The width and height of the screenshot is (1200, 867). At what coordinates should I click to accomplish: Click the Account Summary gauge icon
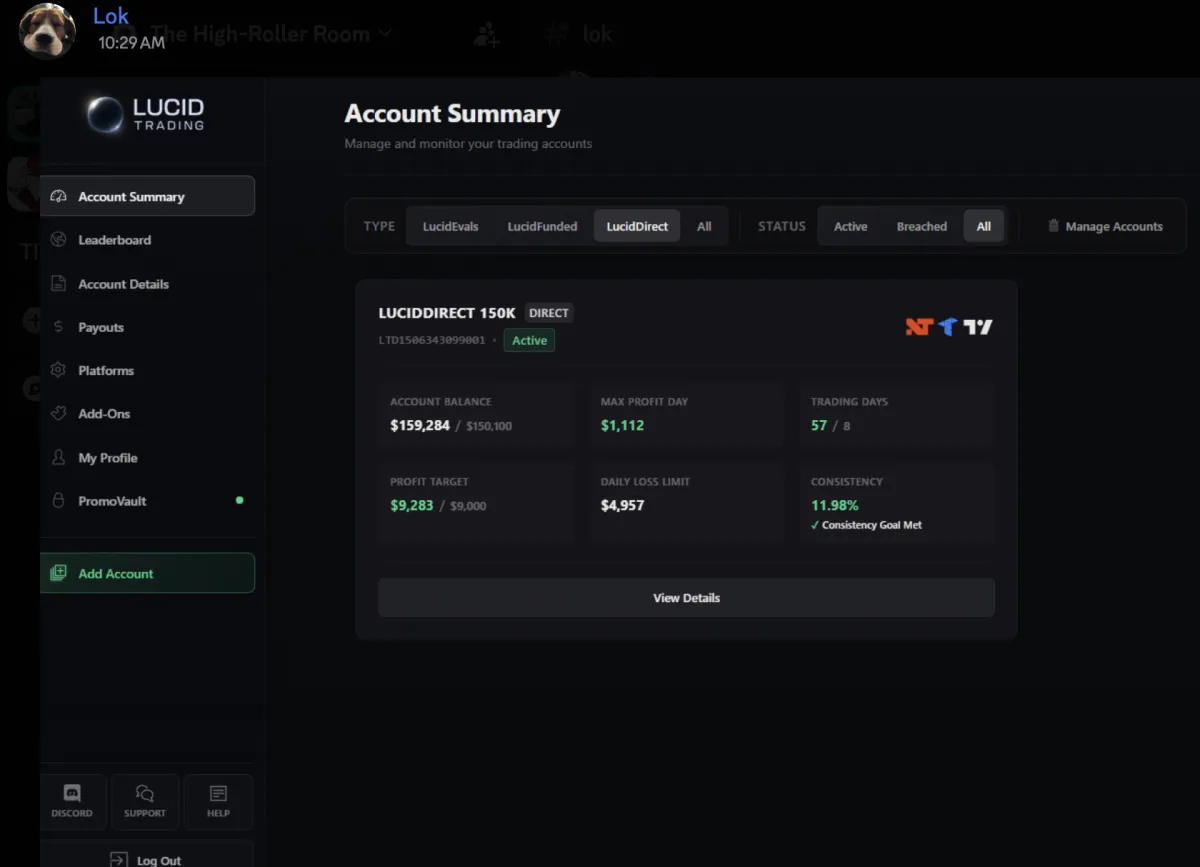click(58, 197)
